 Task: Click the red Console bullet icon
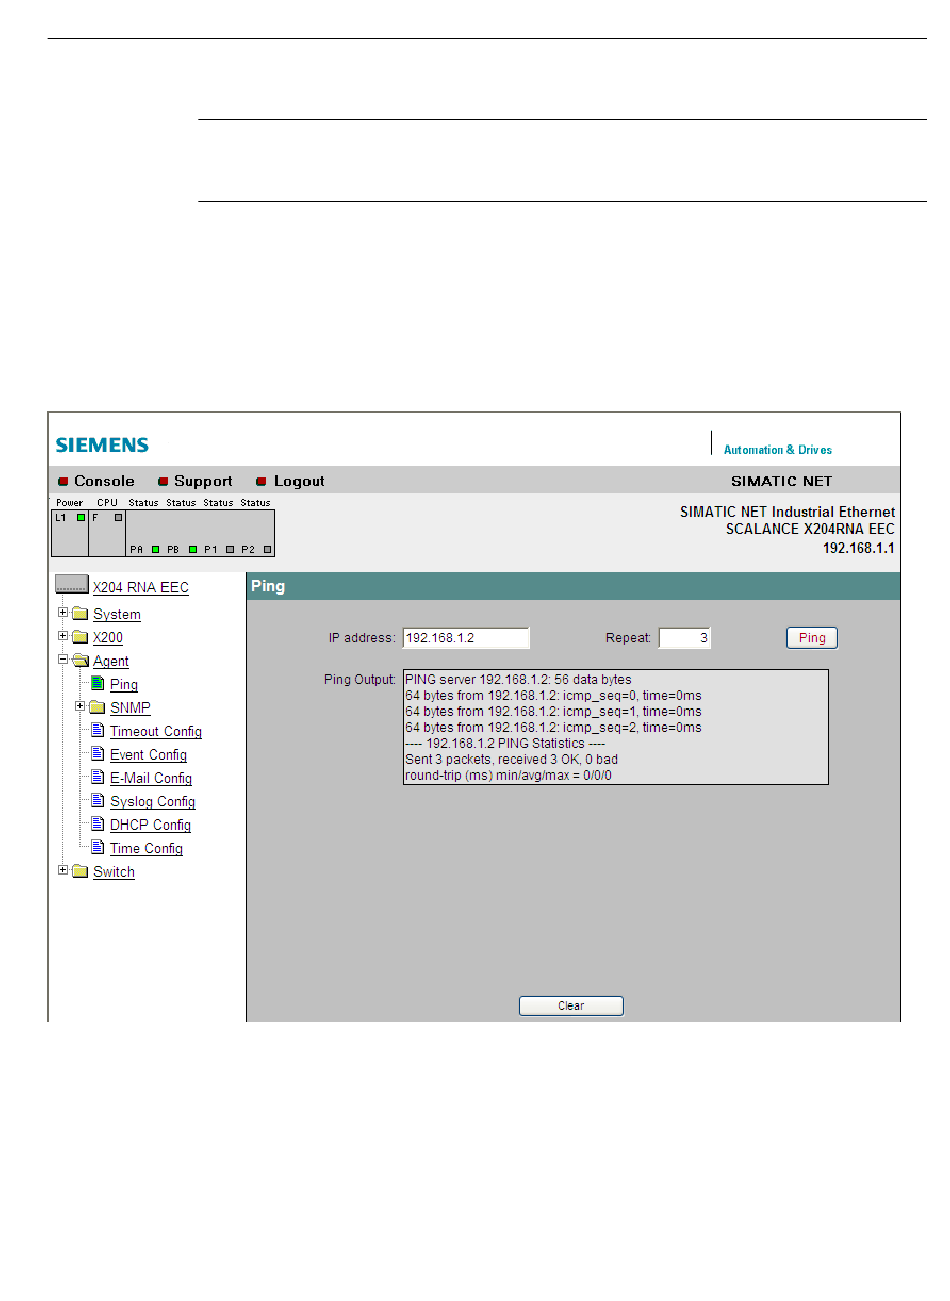point(63,482)
